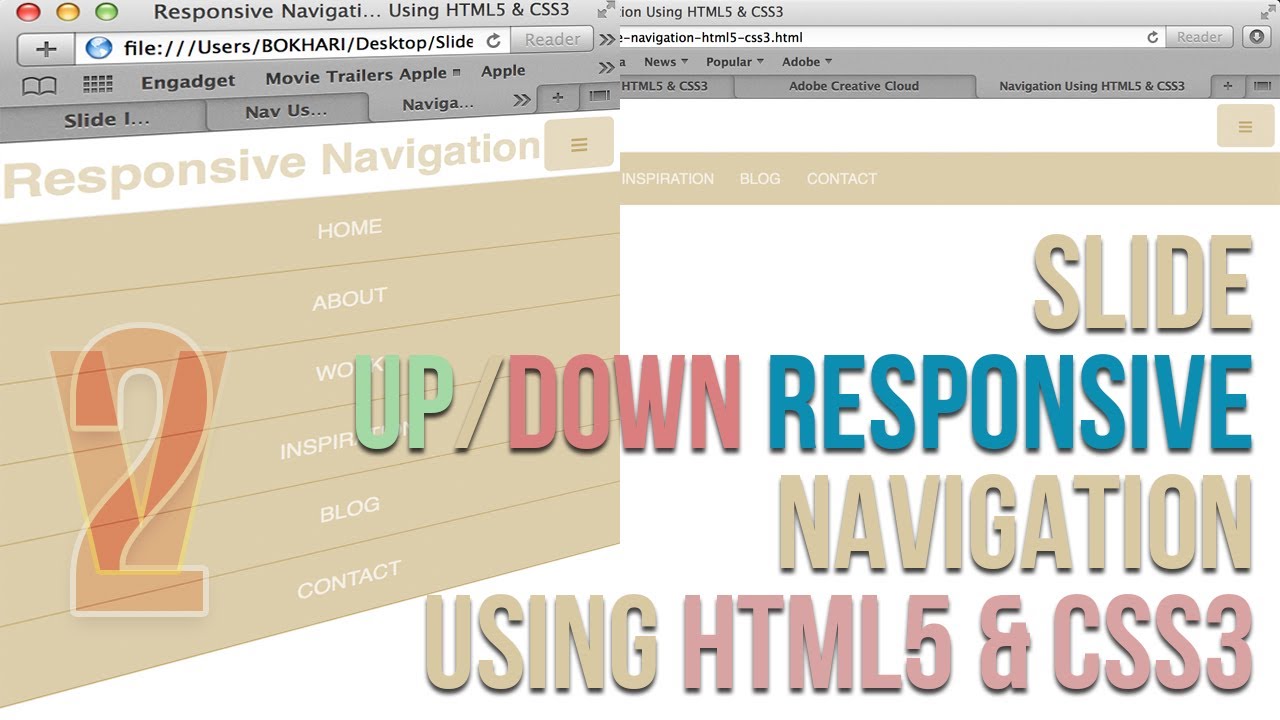Open the Popular bookmarks dropdown
The image size is (1280, 720).
(735, 62)
